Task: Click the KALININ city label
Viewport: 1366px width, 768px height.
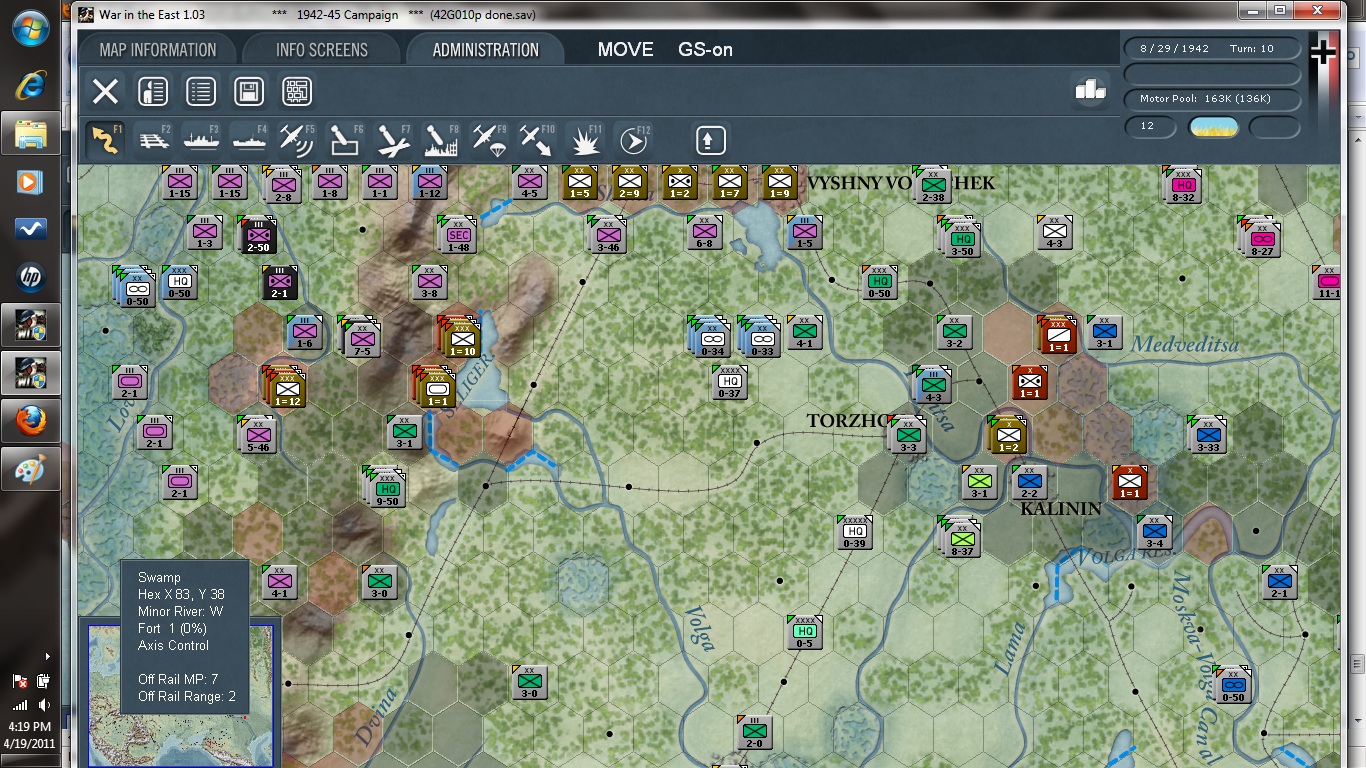Action: tap(1061, 508)
